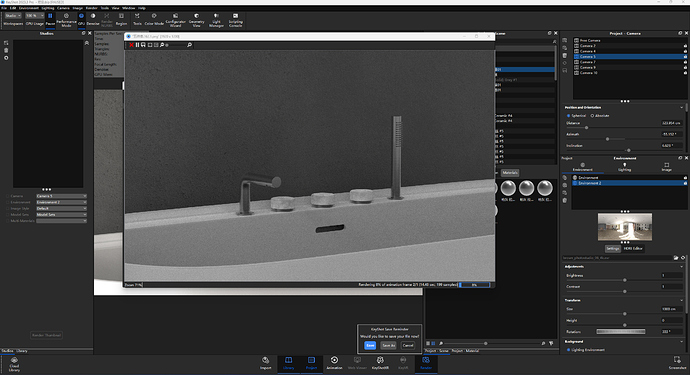Viewport: 690px width, 375px height.
Task: Click Save As in the save reminder
Action: click(x=388, y=346)
